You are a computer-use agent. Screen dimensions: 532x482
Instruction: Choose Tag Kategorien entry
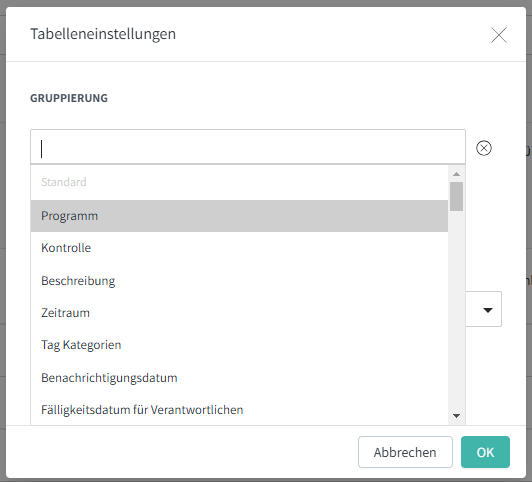pyautogui.click(x=239, y=345)
